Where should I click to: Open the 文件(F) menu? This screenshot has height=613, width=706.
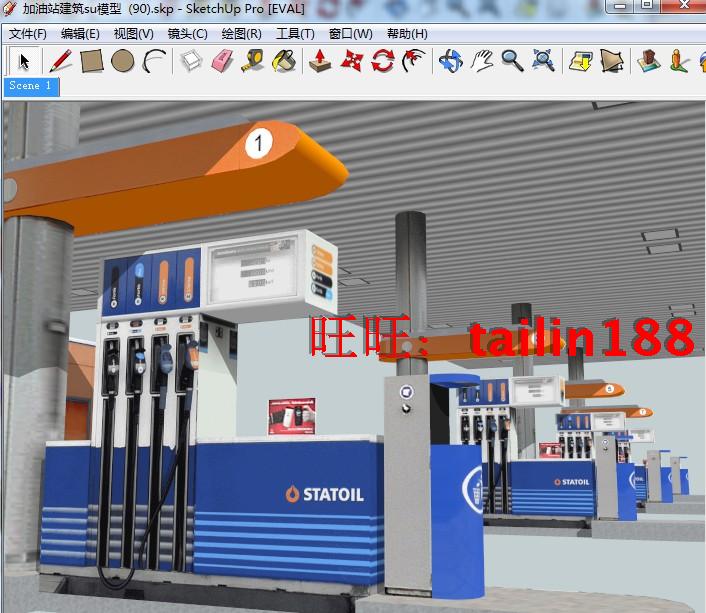tap(28, 34)
